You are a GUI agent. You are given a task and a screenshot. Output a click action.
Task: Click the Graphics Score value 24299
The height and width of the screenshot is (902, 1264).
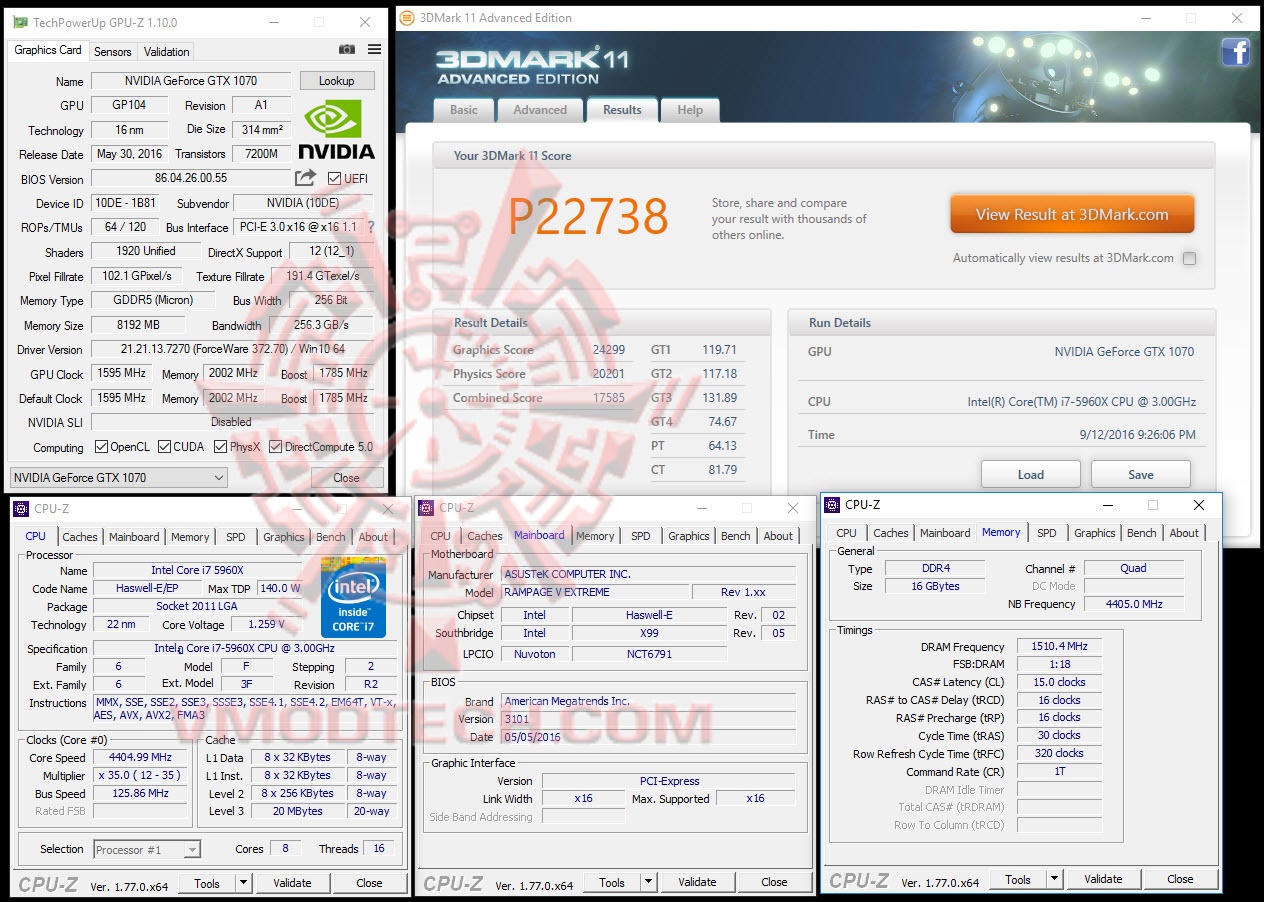pyautogui.click(x=609, y=350)
